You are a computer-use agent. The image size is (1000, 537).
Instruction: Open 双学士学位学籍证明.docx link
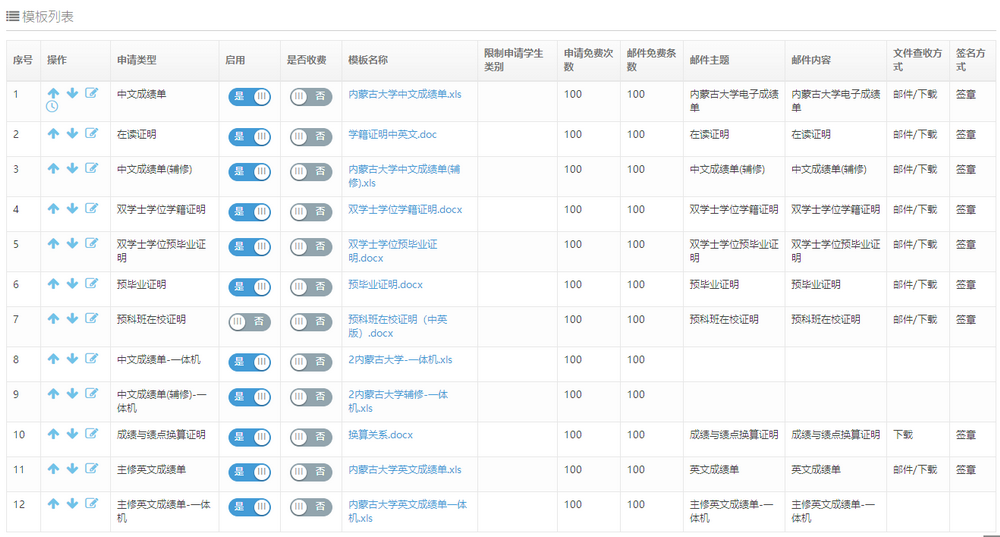(405, 210)
